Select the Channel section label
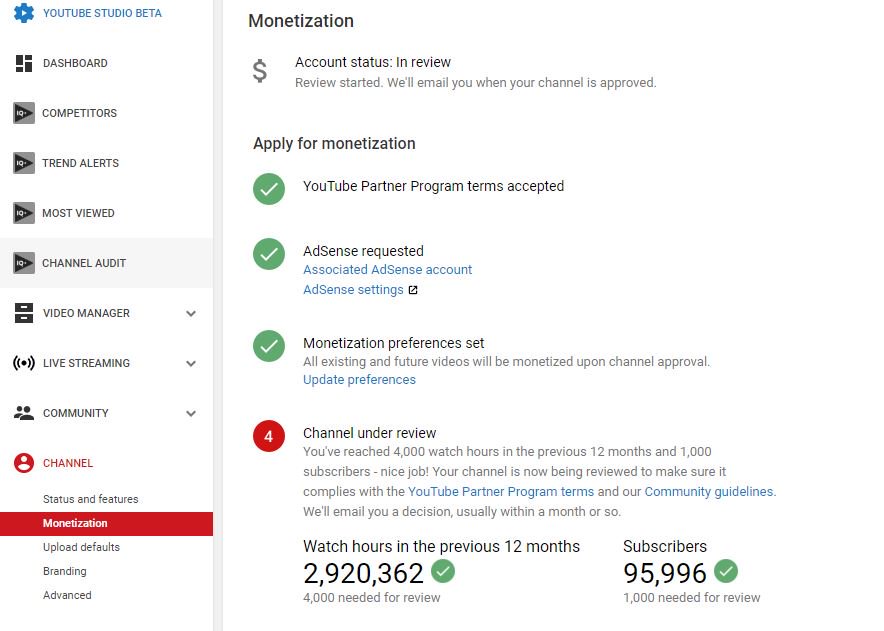Viewport: 884px width, 631px height. [x=68, y=463]
